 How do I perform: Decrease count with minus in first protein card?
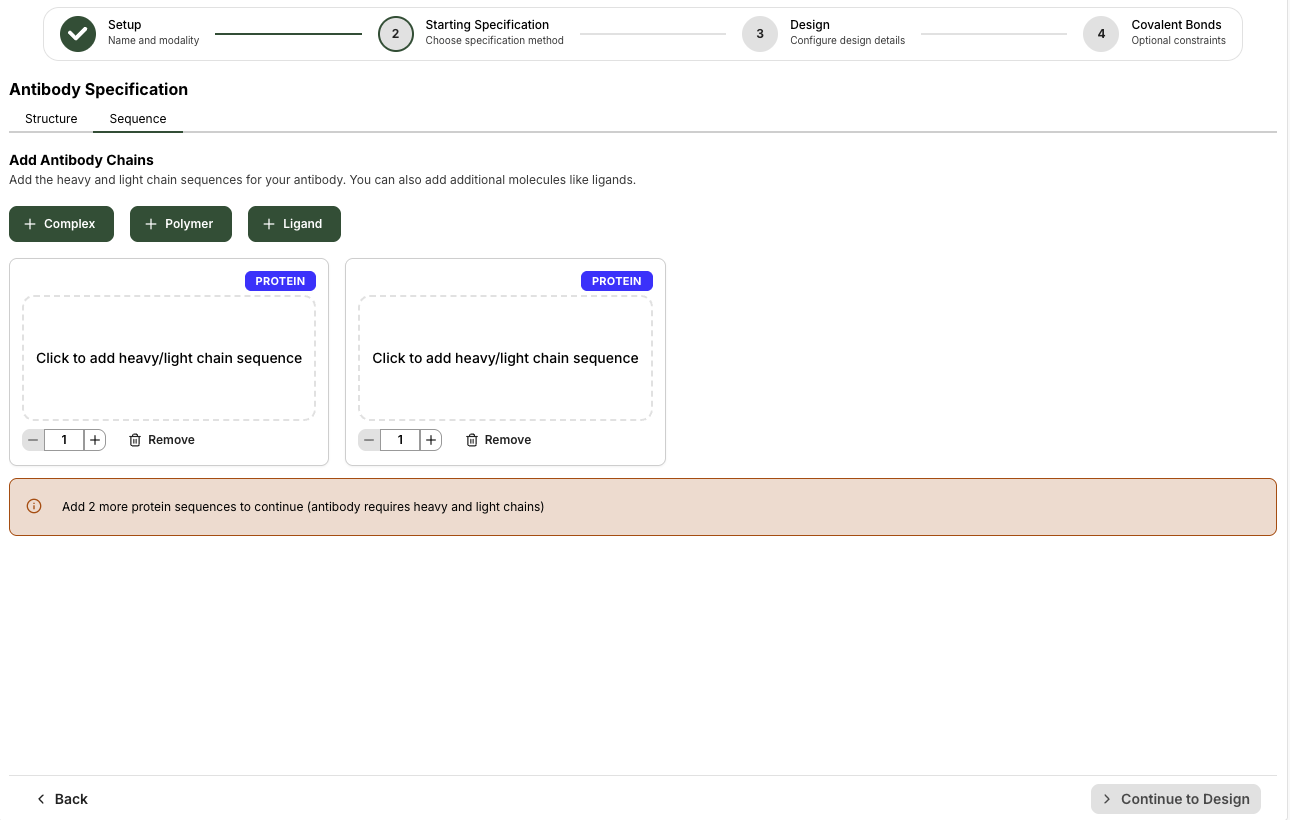(33, 440)
